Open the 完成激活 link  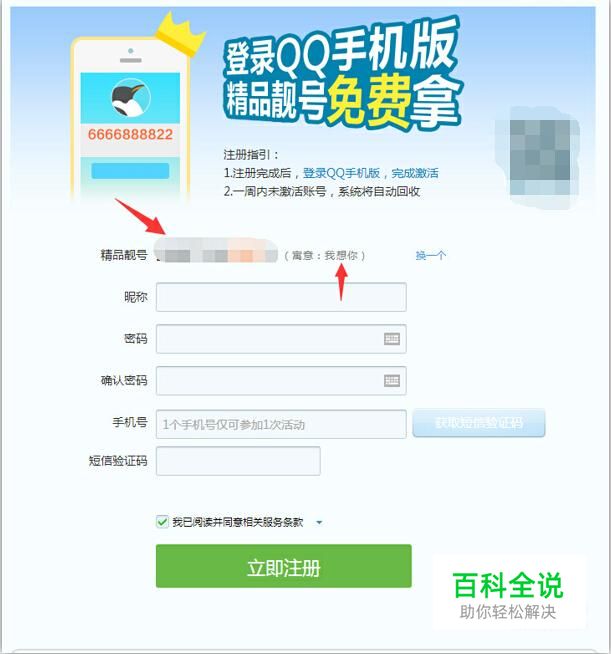pos(415,173)
